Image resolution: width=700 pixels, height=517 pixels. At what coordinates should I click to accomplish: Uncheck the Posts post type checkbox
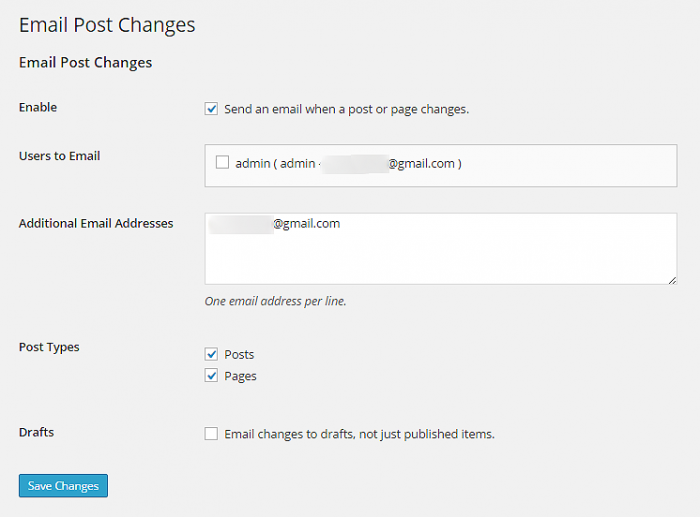click(x=211, y=354)
